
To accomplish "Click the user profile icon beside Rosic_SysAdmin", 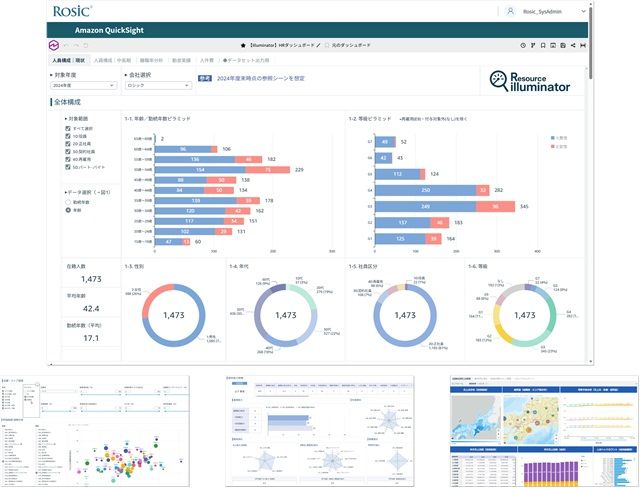I will tap(513, 11).
